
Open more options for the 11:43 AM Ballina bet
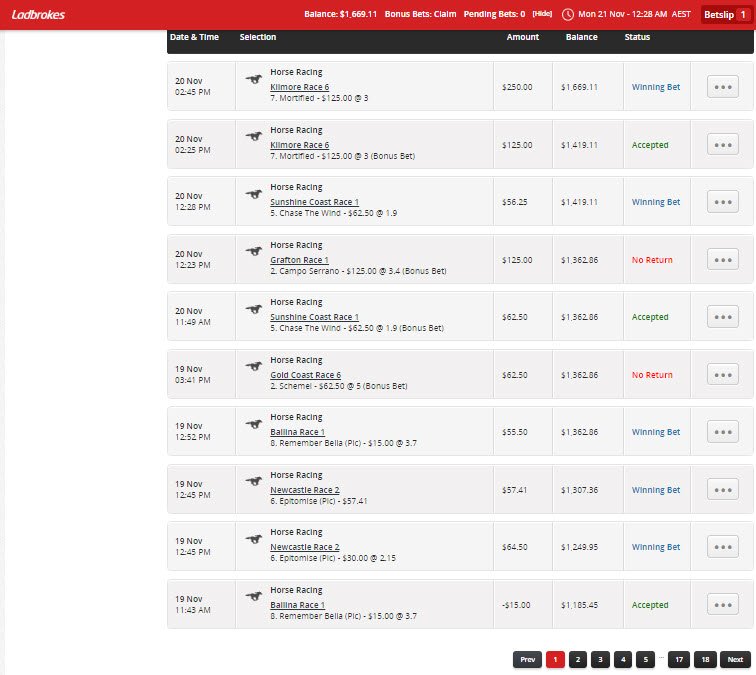(723, 605)
